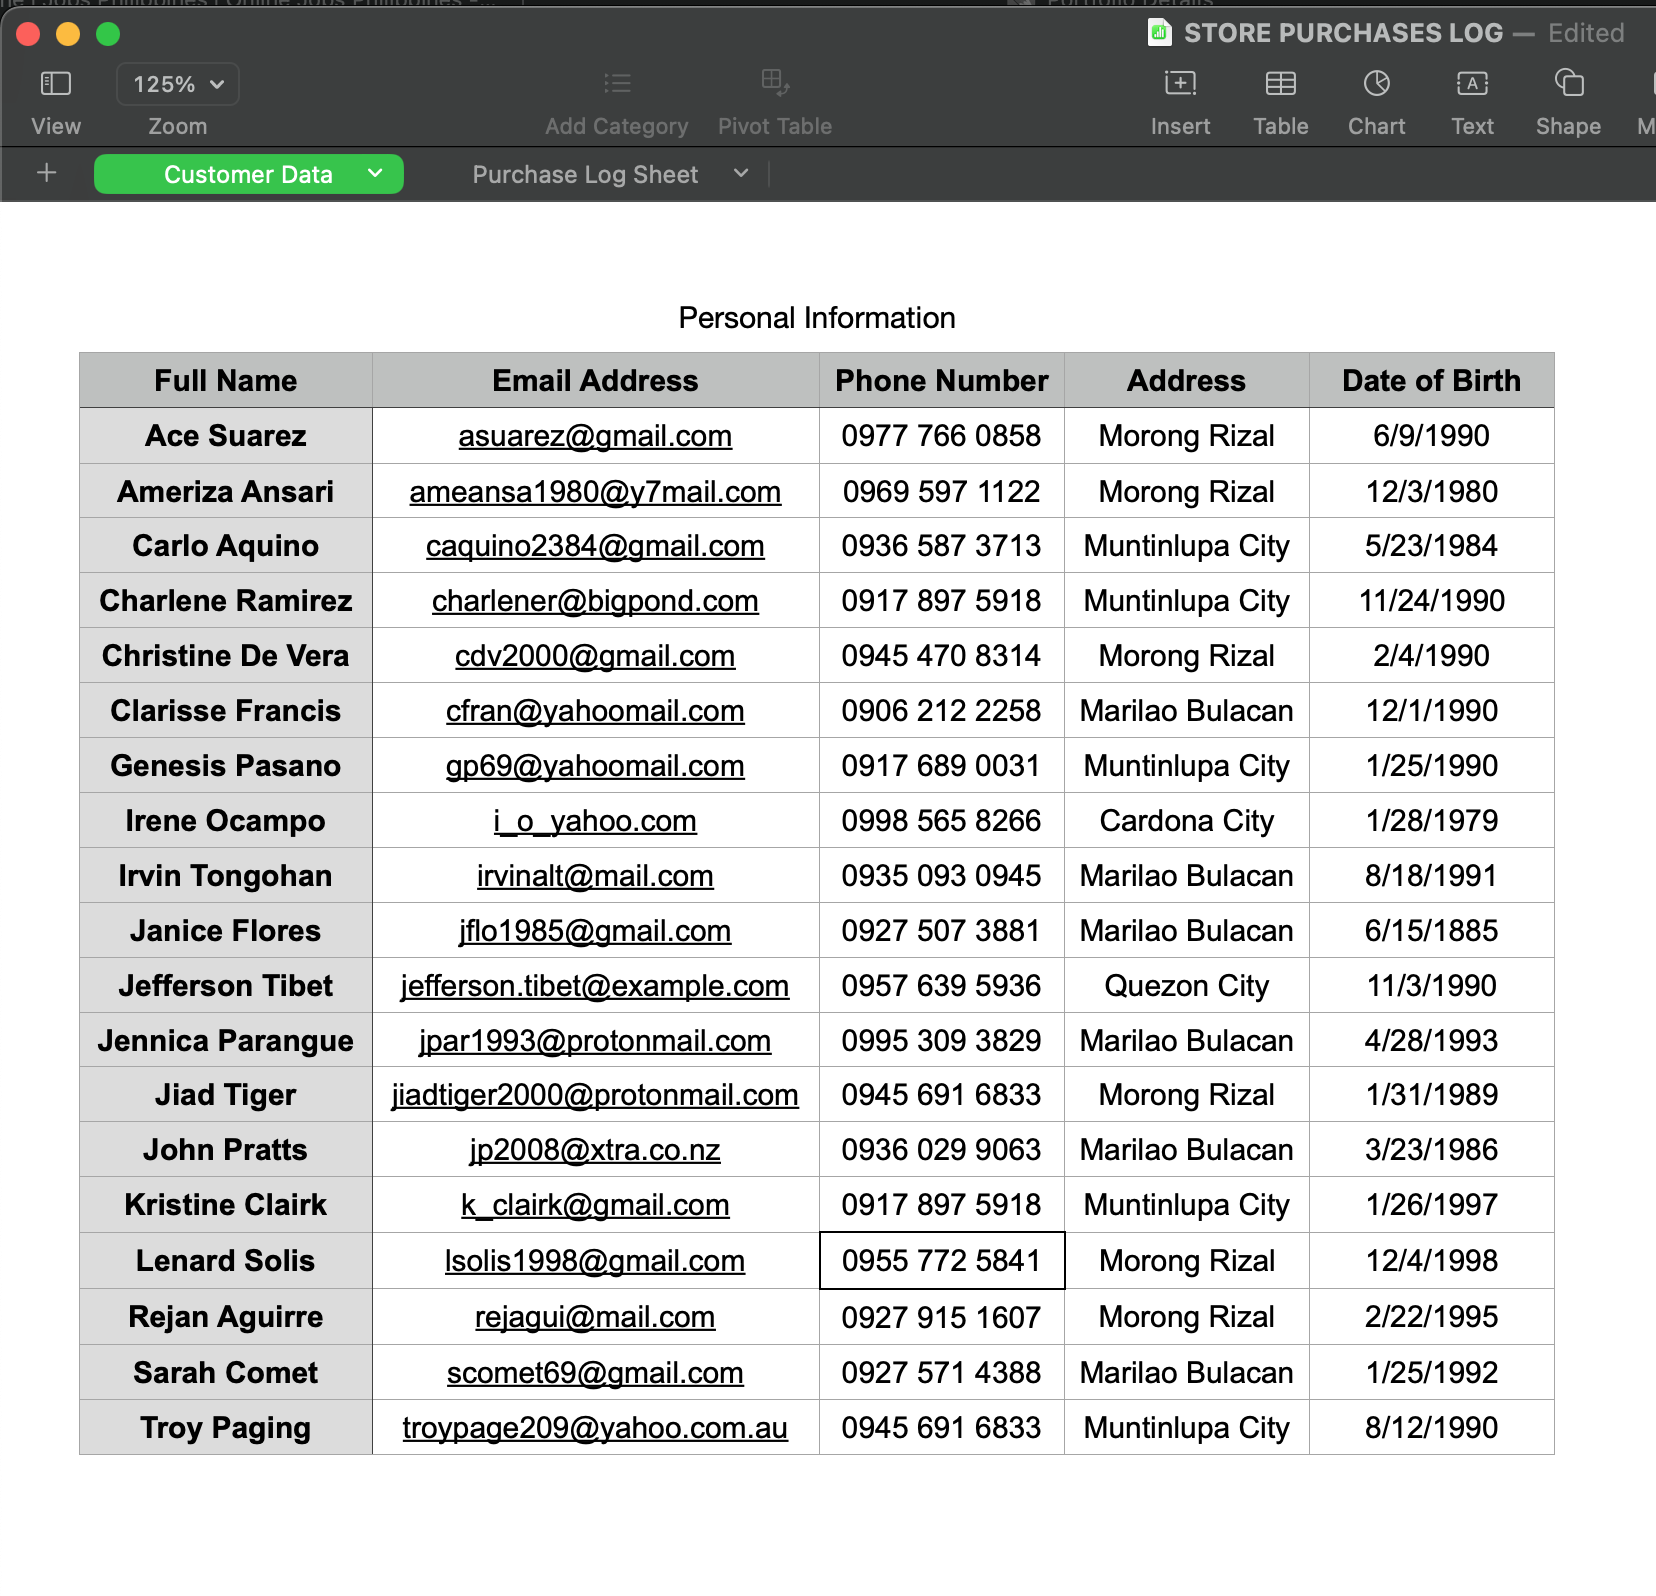The width and height of the screenshot is (1656, 1596).
Task: Select the Customer Data sheet tab
Action: [248, 174]
